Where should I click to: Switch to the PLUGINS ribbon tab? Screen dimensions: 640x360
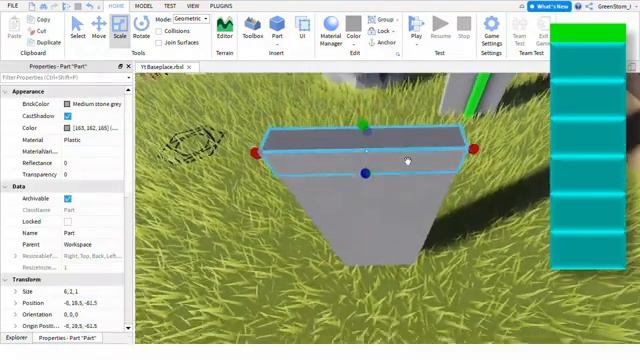point(221,6)
